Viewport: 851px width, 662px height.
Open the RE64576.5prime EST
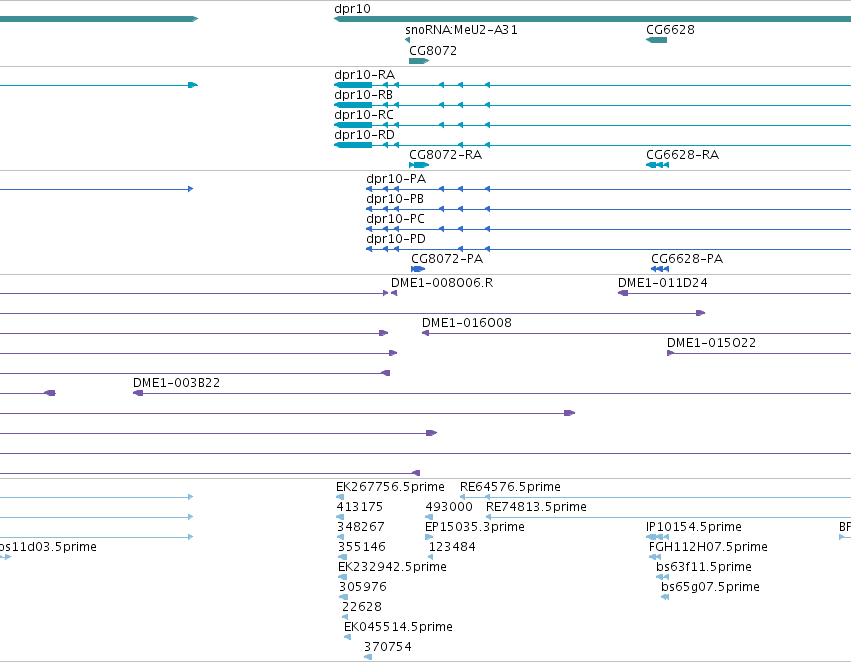point(510,487)
